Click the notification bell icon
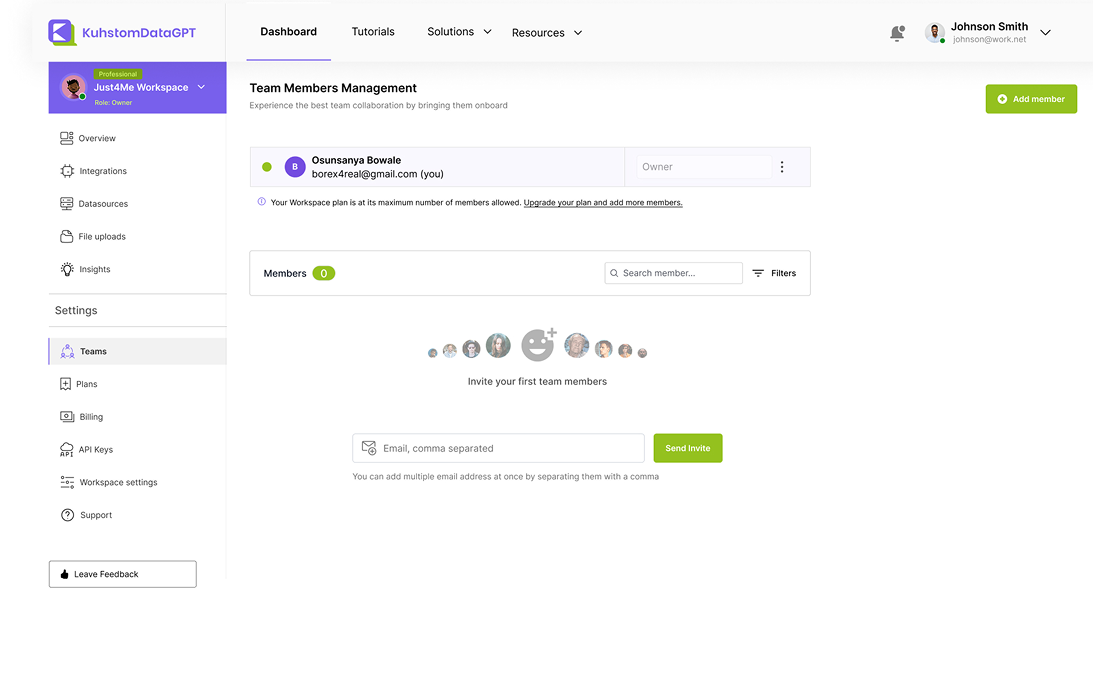The image size is (1093, 675). tap(897, 33)
